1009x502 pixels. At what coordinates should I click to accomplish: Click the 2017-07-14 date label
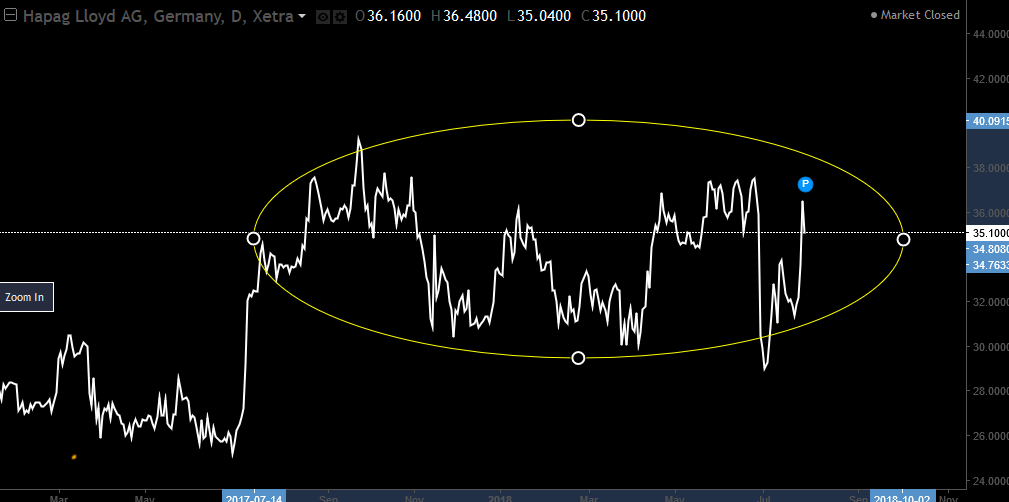254,496
